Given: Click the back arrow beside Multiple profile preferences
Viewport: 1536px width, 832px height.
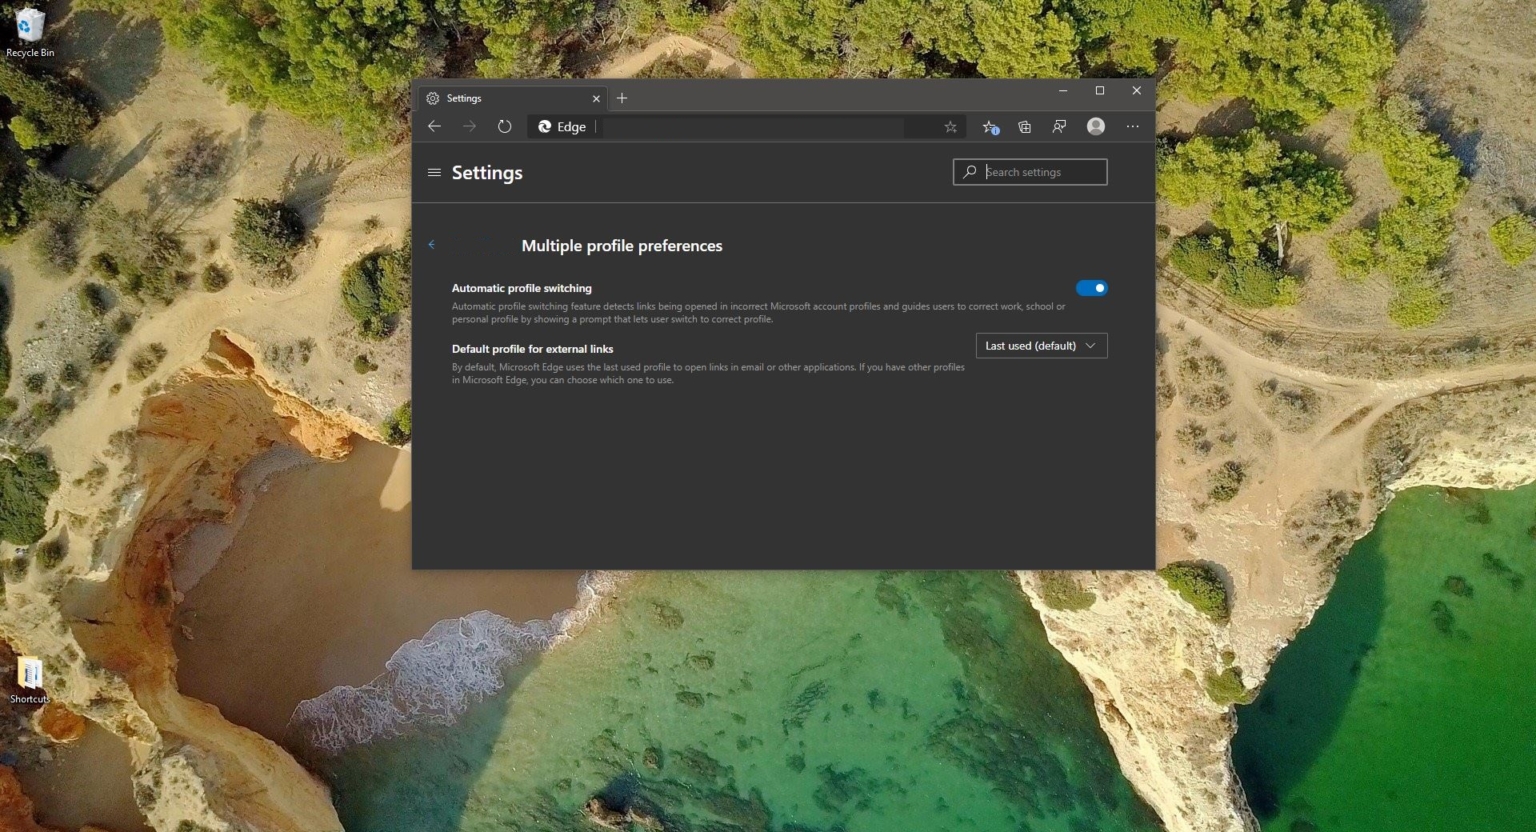Looking at the screenshot, I should [x=432, y=244].
